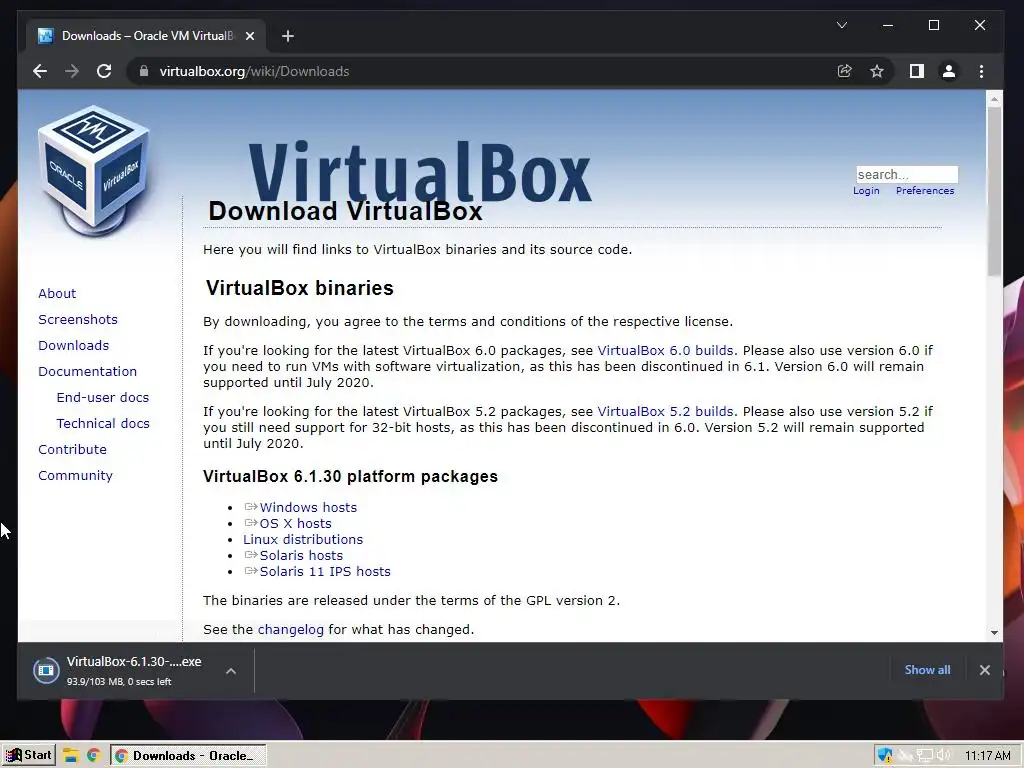Viewport: 1024px width, 768px height.
Task: Show all downloads
Action: tap(927, 670)
